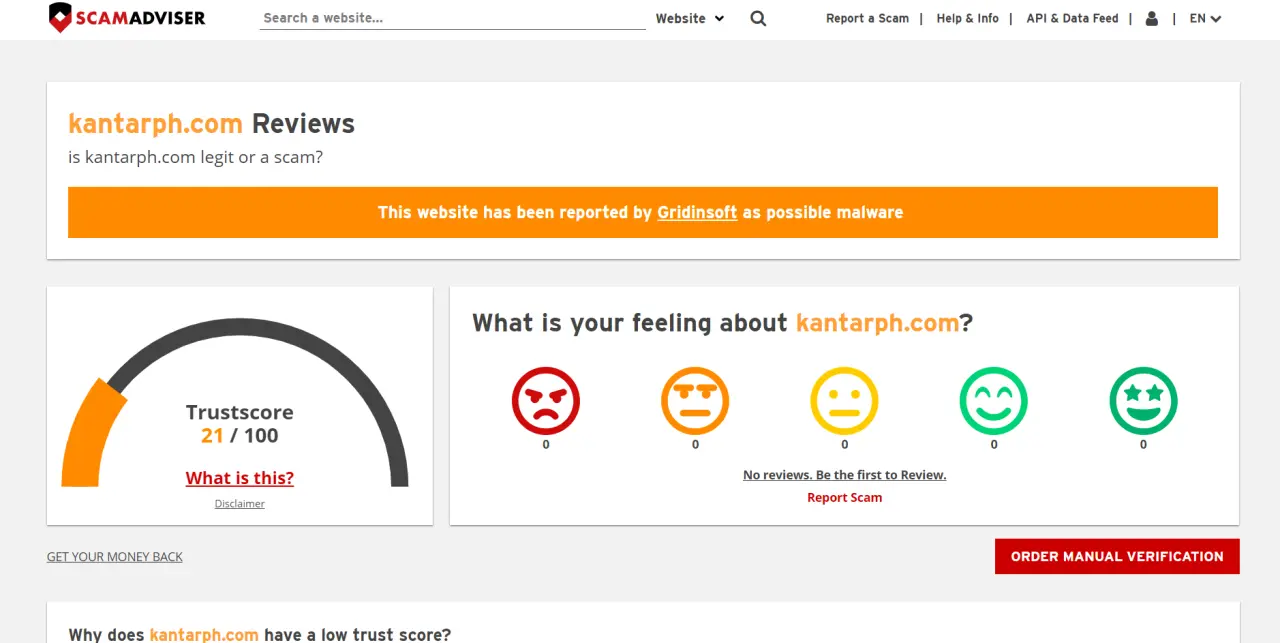The height and width of the screenshot is (643, 1280).
Task: Click the red Report Scam link
Action: click(844, 497)
